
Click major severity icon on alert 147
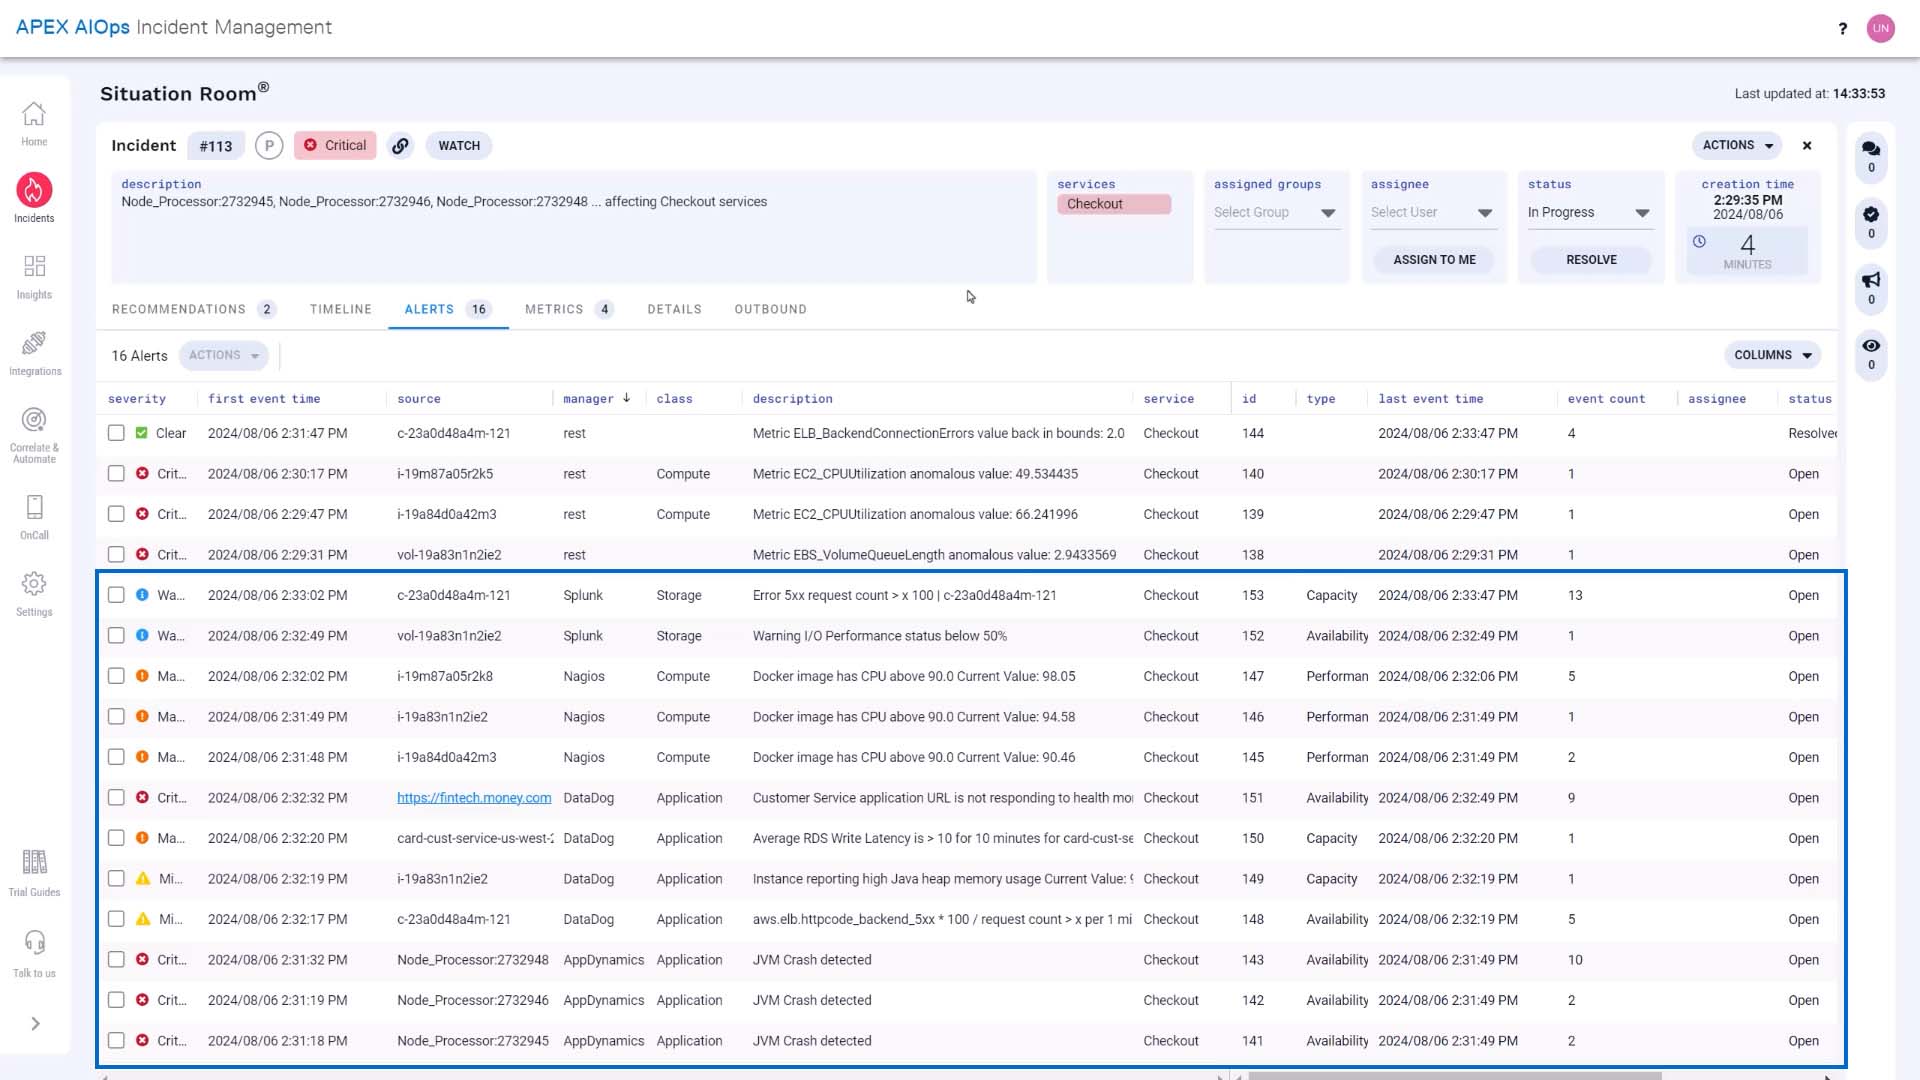tap(142, 676)
